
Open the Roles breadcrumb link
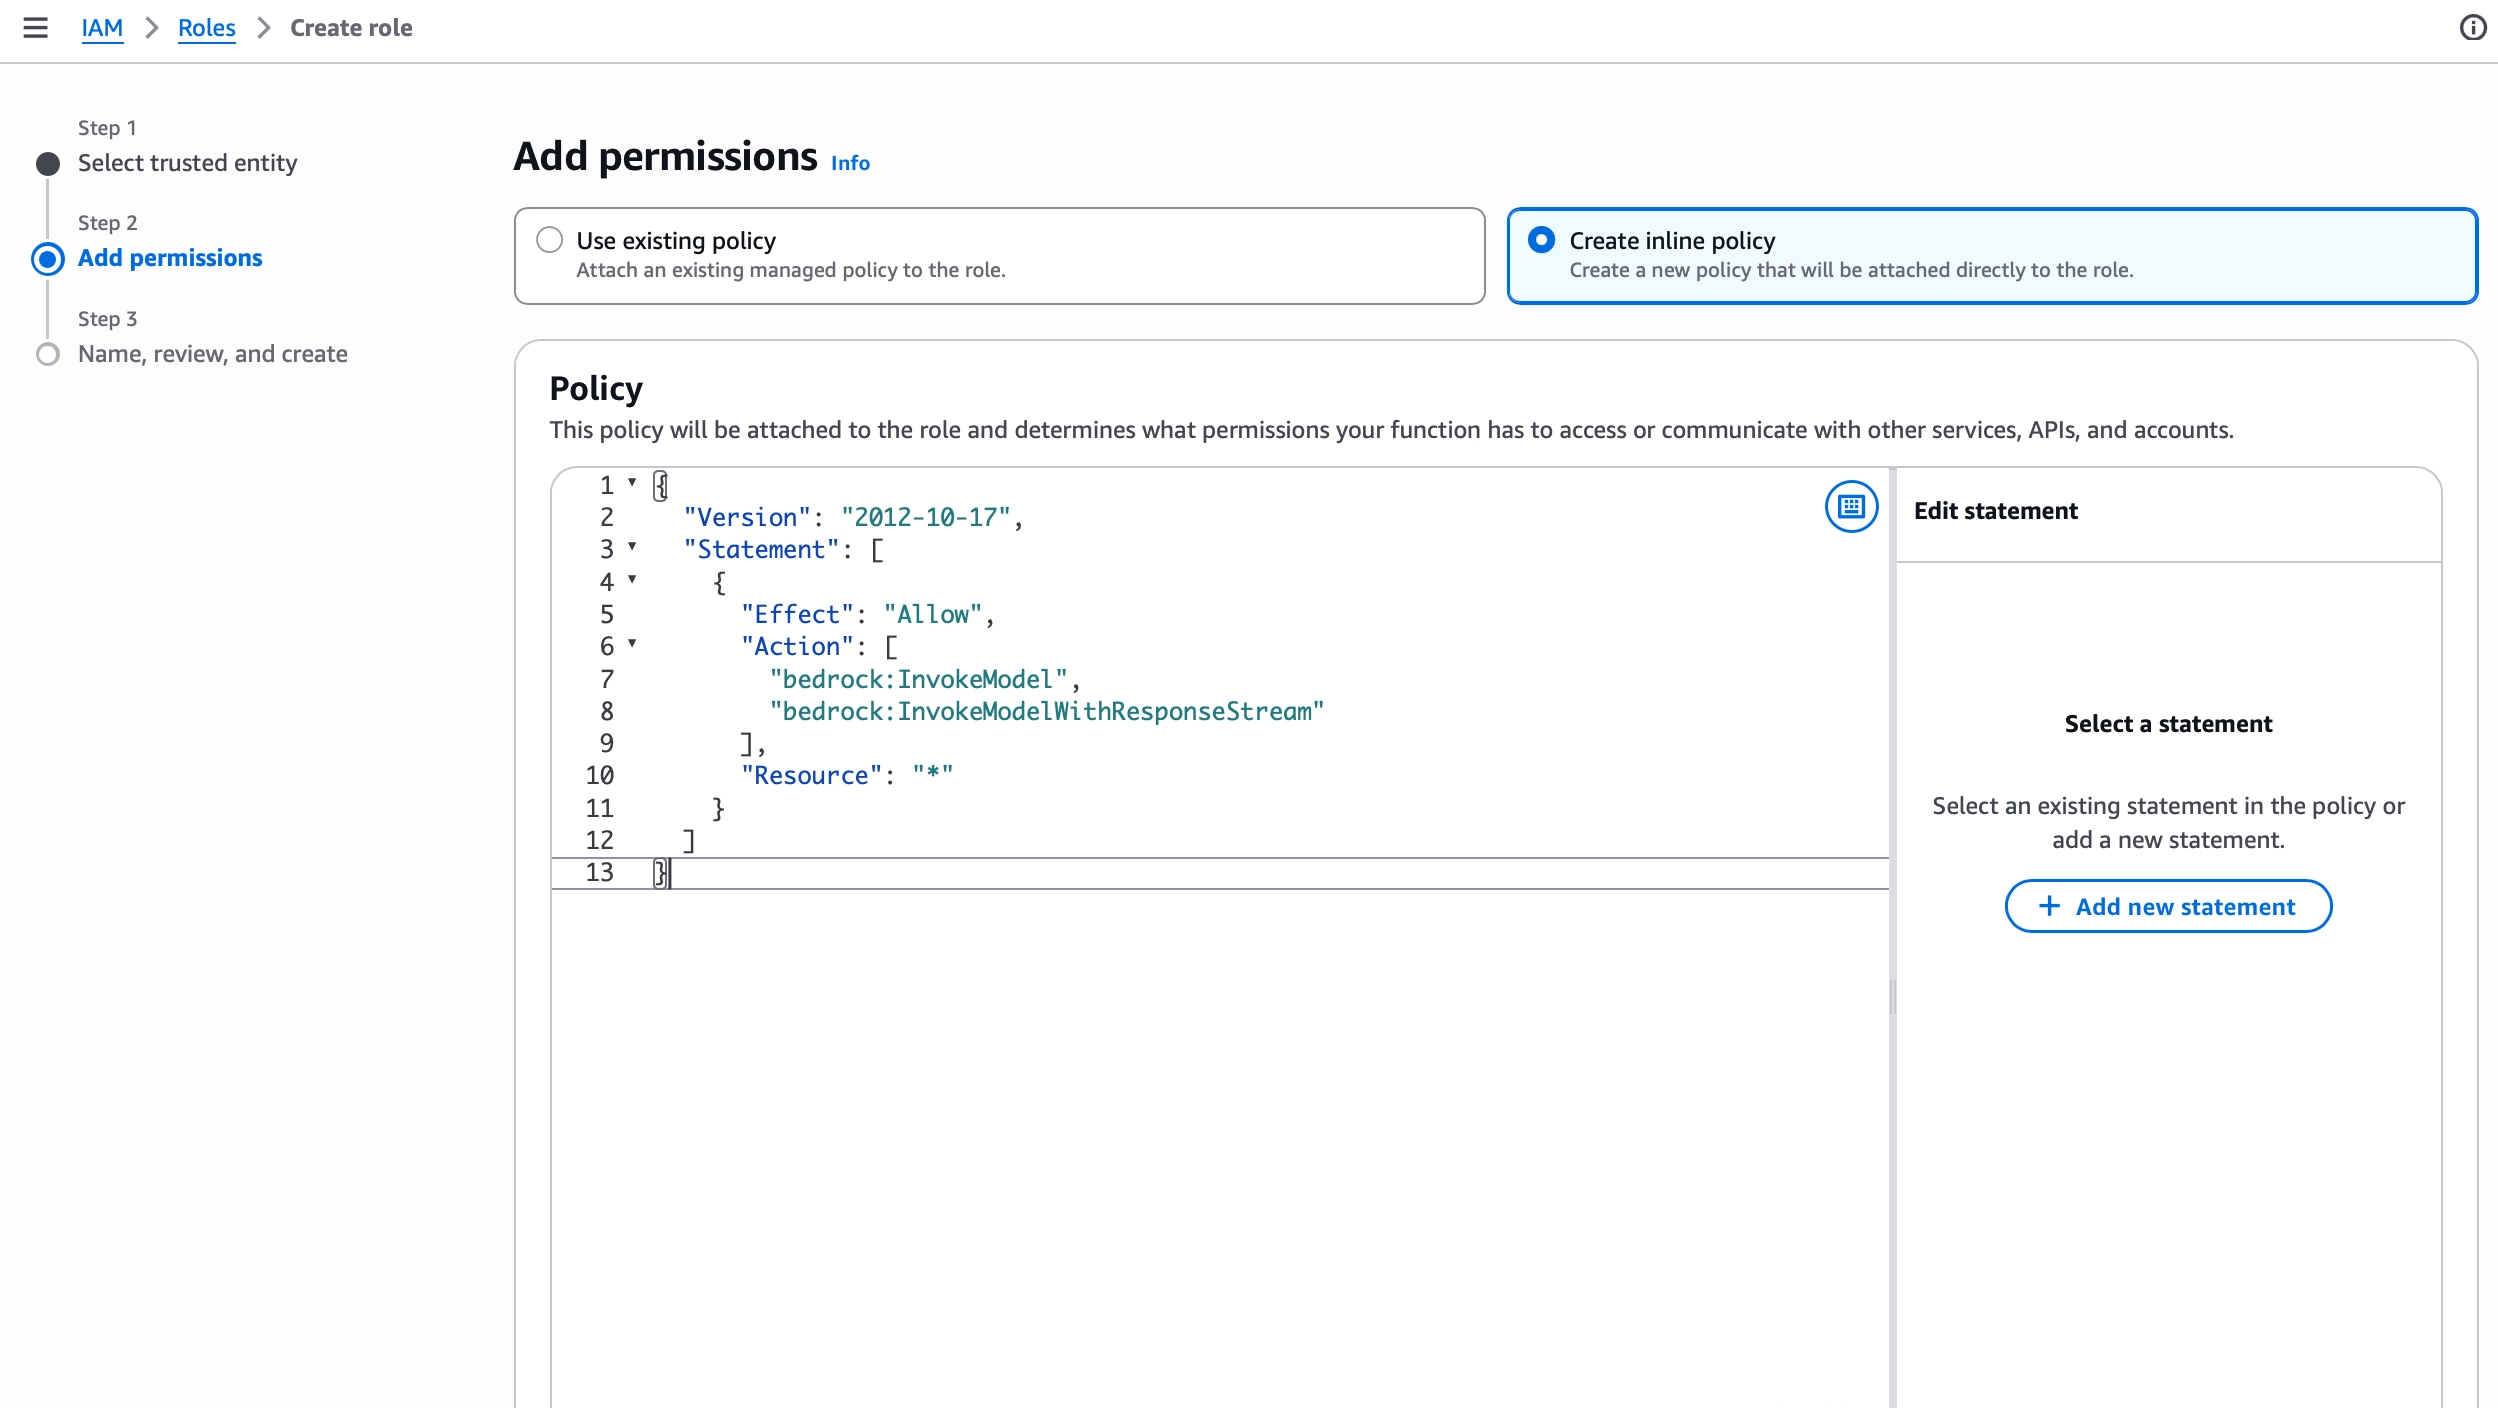point(206,28)
